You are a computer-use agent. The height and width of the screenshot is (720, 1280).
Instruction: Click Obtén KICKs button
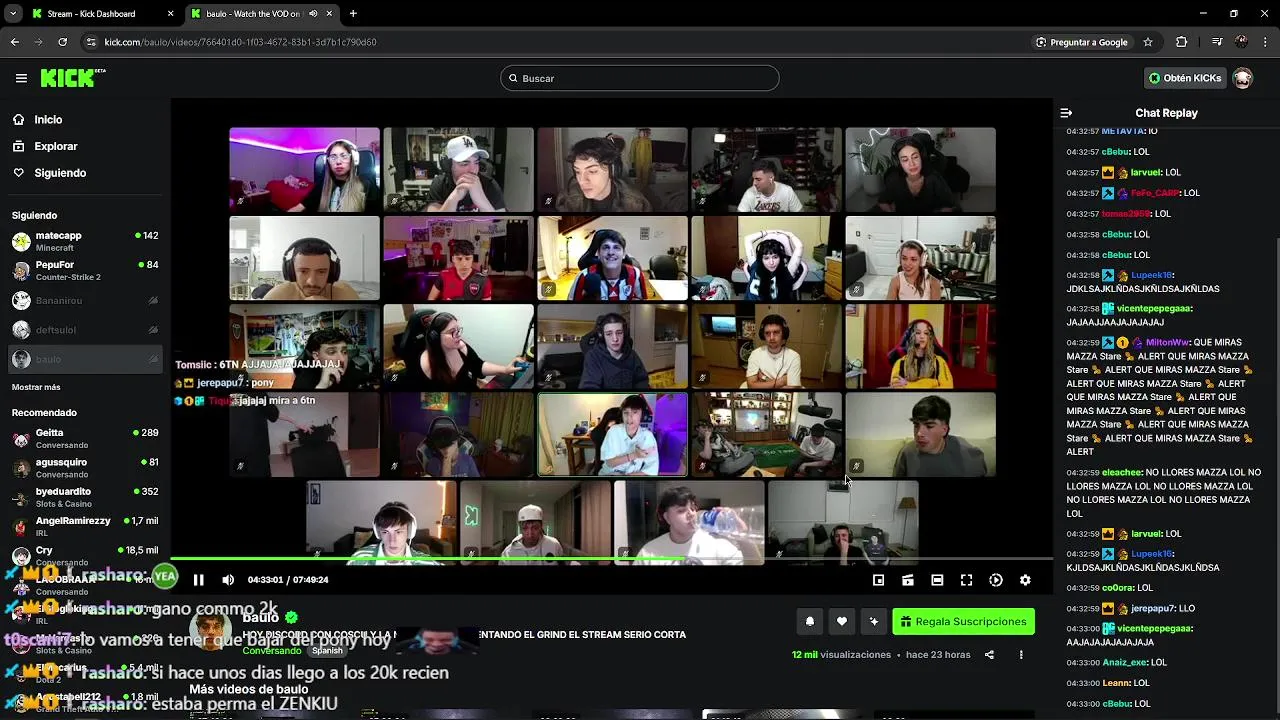coord(1185,78)
